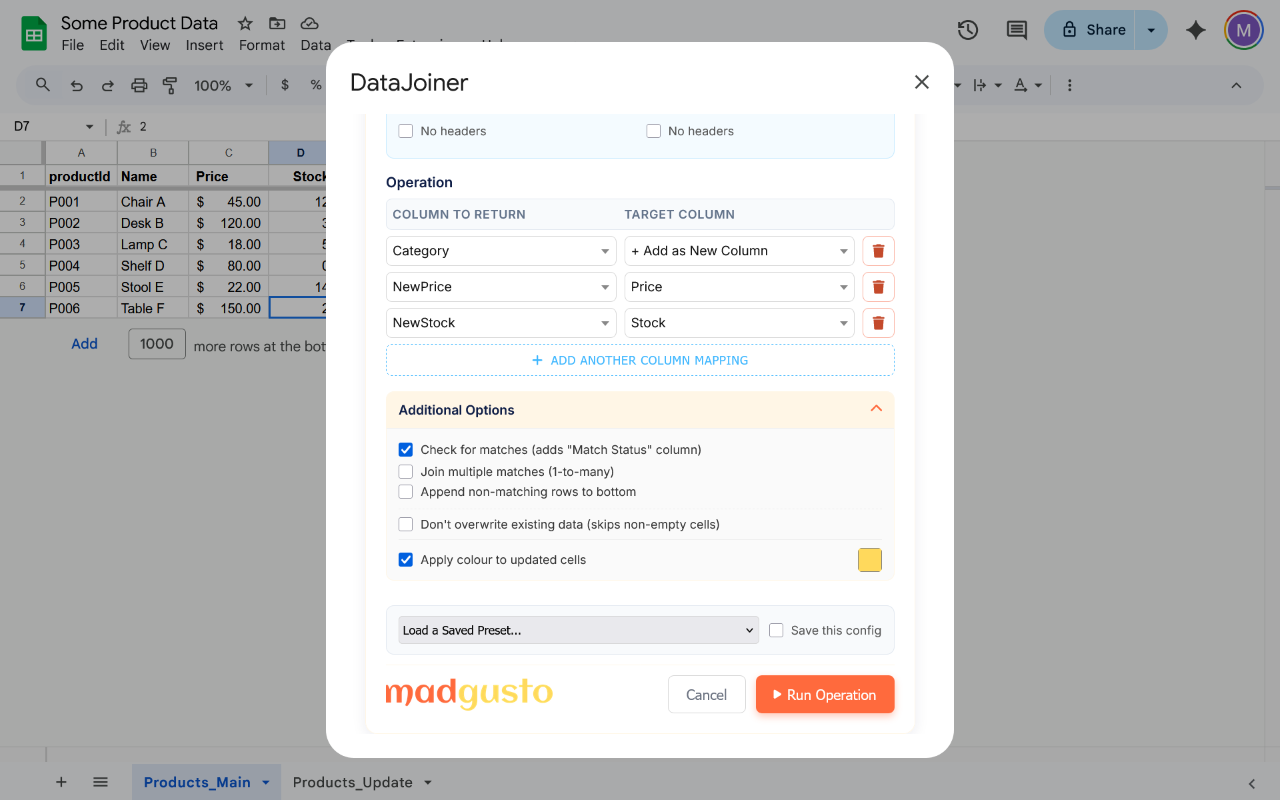Screen dimensions: 1280x800
Task: Open version history clock icon
Action: pos(967,30)
